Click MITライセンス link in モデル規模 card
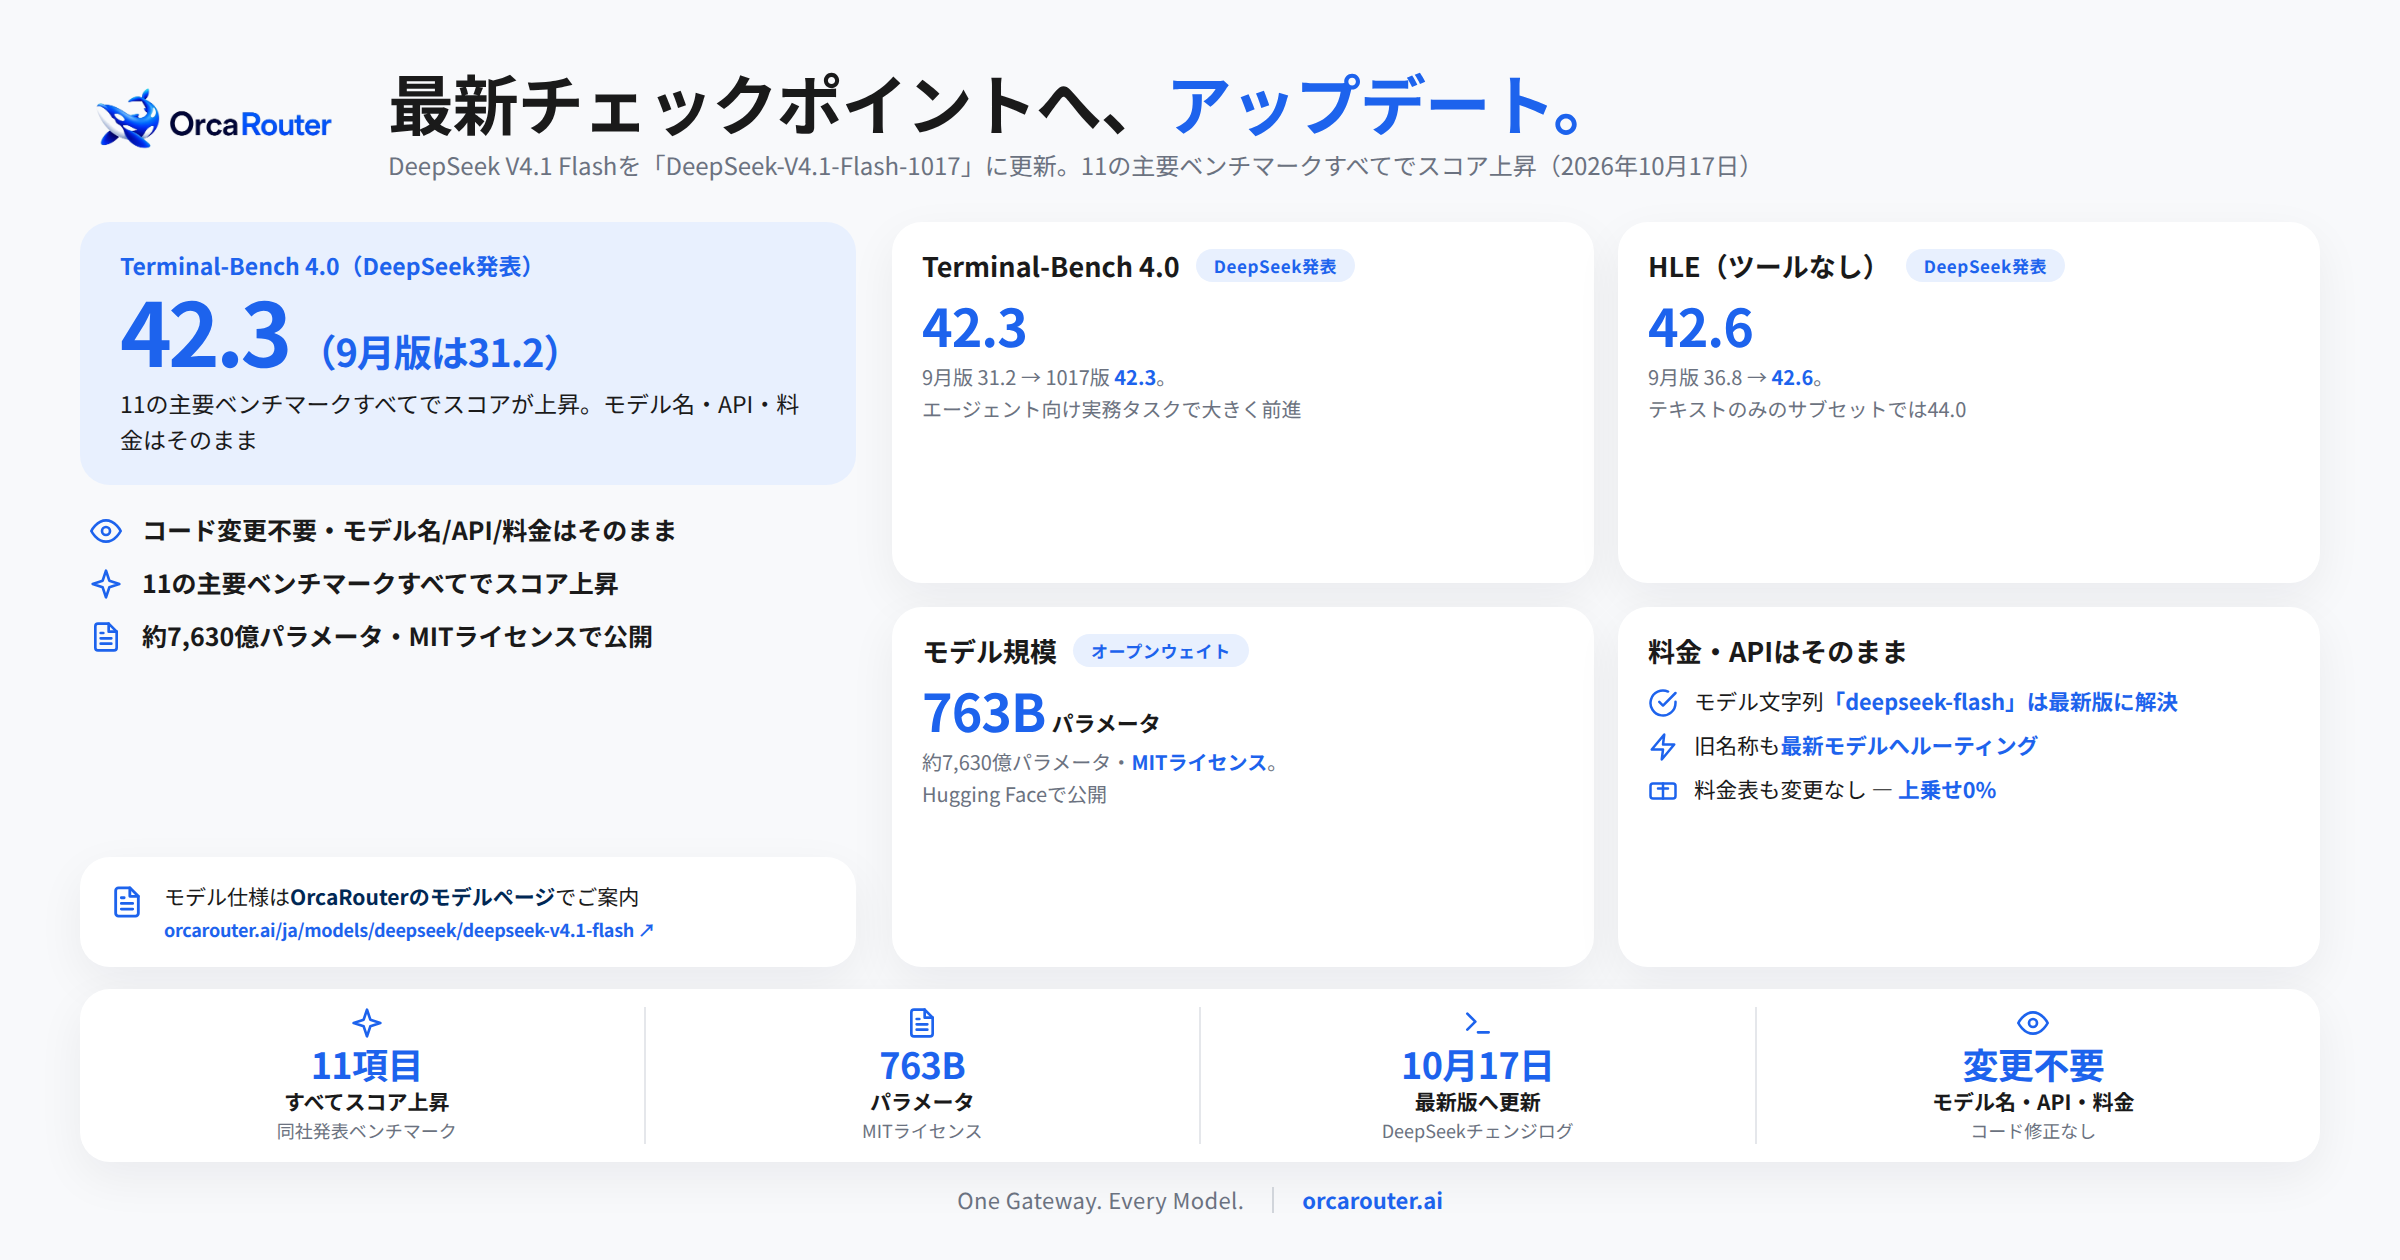Screen dimensions: 2400x1260 click(1199, 763)
